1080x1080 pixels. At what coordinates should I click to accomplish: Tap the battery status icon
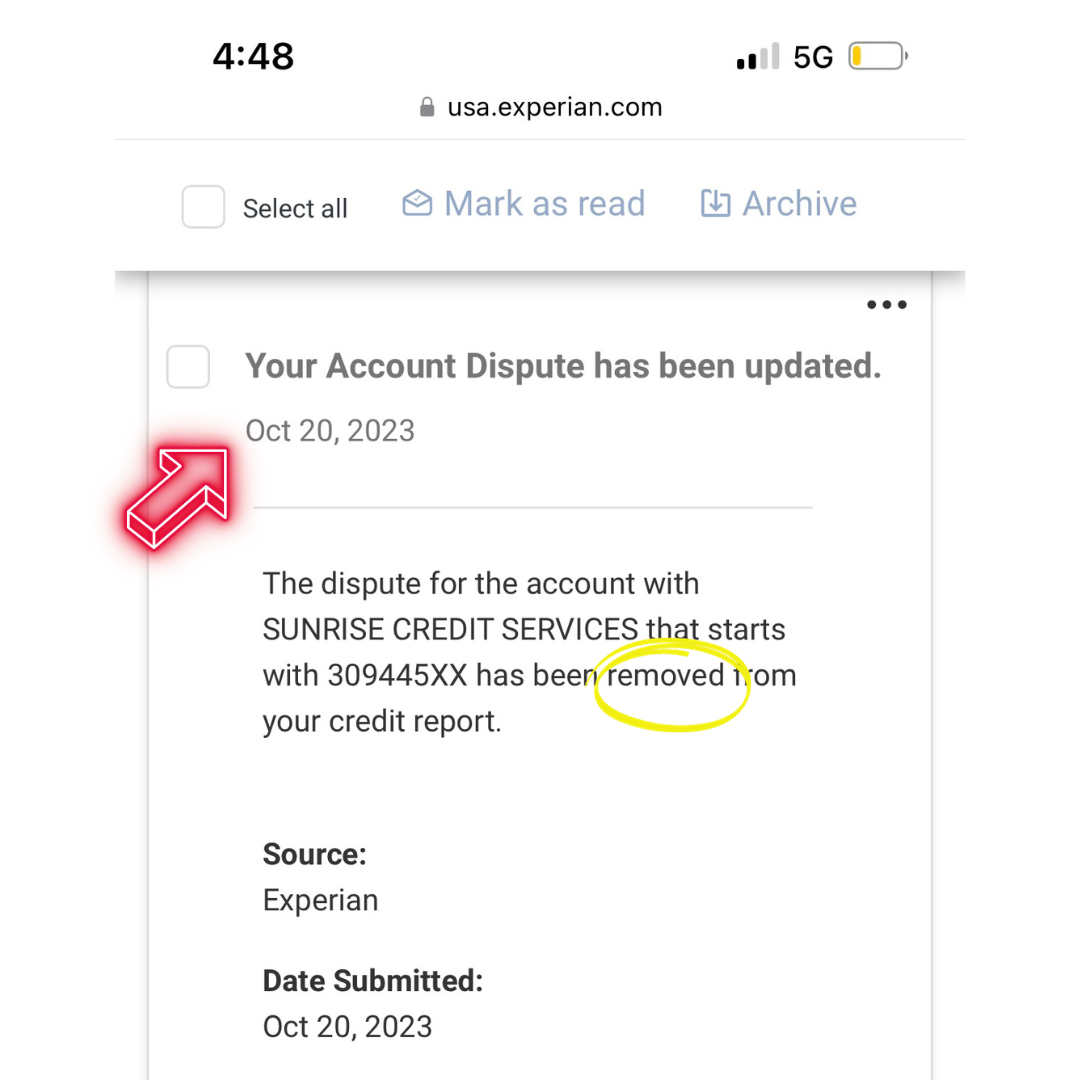tap(878, 56)
